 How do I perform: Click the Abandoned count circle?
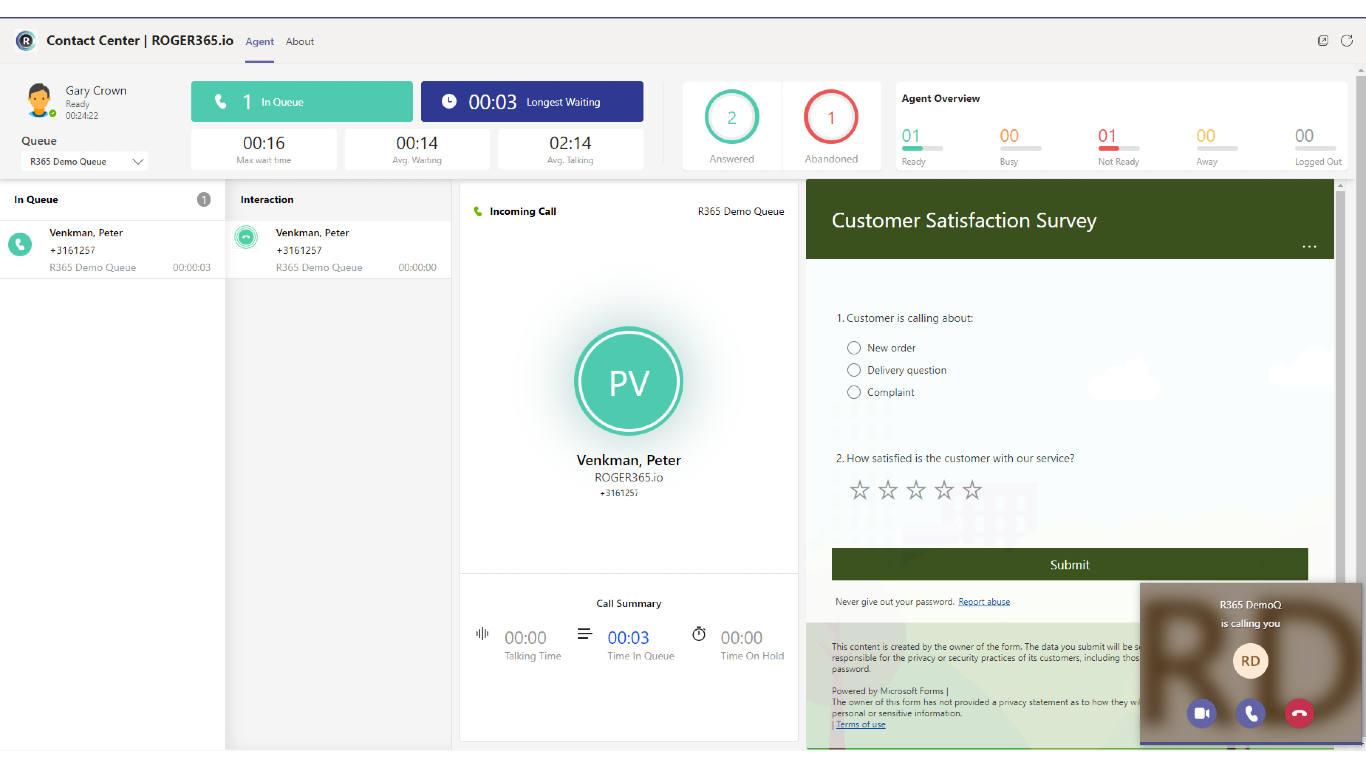[x=831, y=117]
